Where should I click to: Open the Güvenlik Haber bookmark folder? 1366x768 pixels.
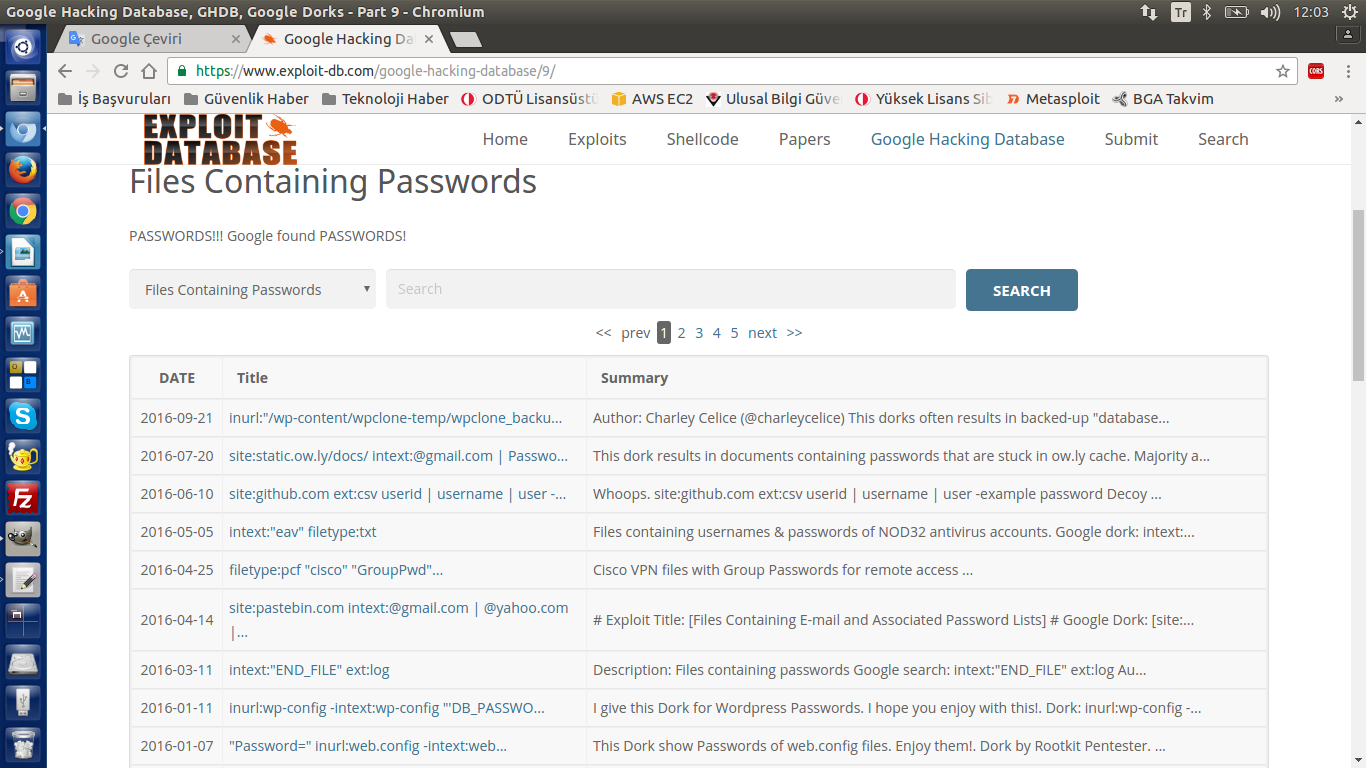pos(246,99)
